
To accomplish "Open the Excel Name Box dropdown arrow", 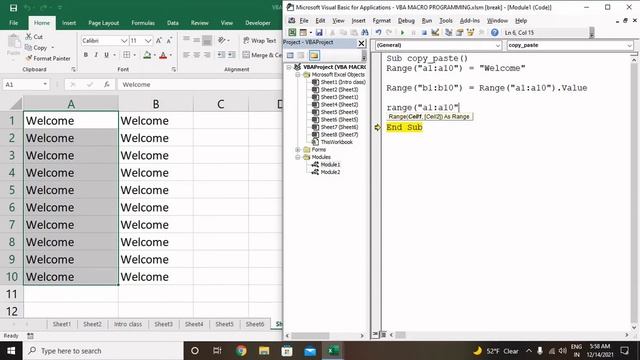I will (x=45, y=84).
